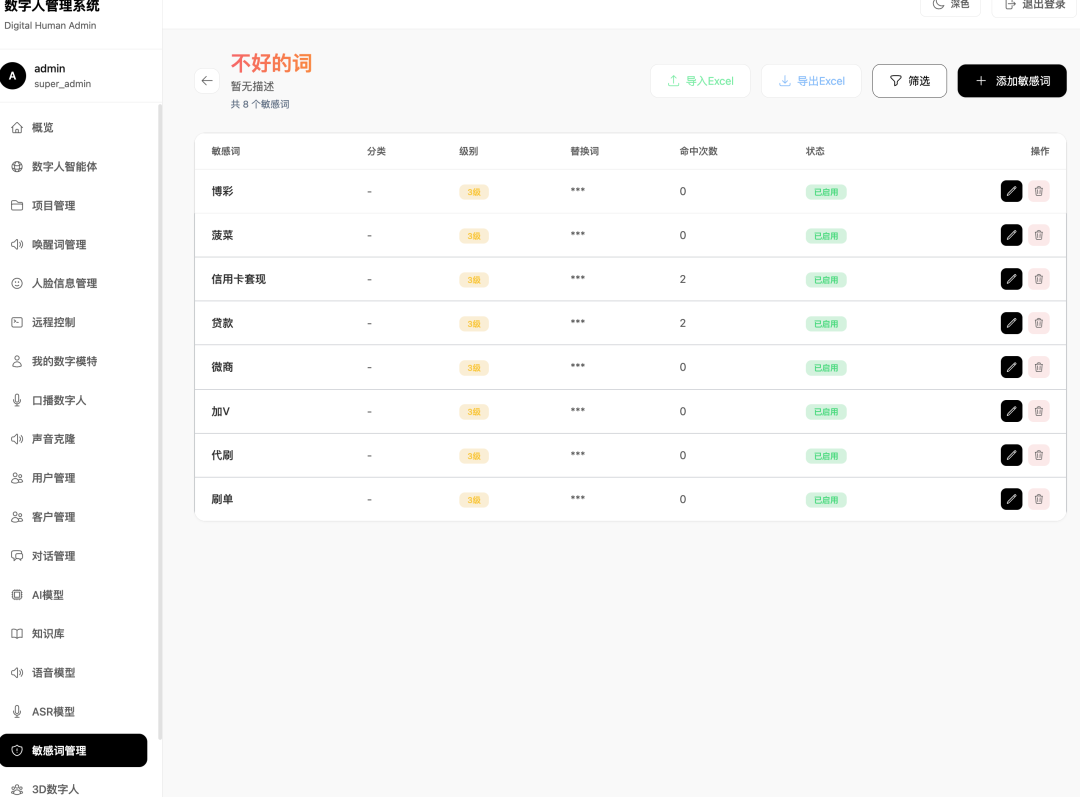The width and height of the screenshot is (1080, 797).
Task: Open ASR模型 menu item
Action: (74, 712)
